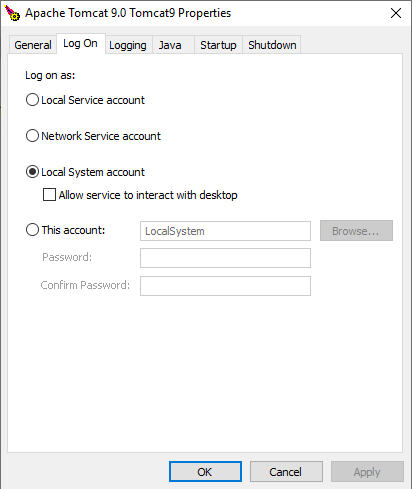Choose the Local System account option
The image size is (413, 489).
(x=32, y=172)
